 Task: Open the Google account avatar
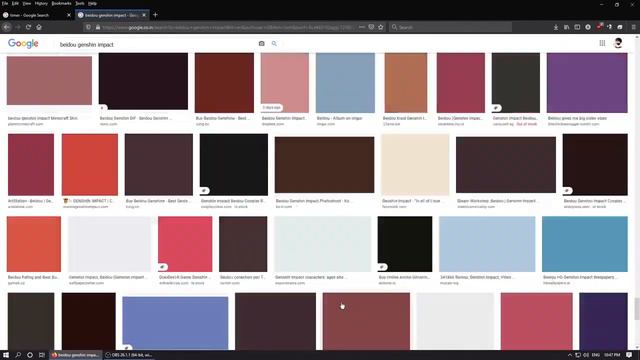point(618,43)
